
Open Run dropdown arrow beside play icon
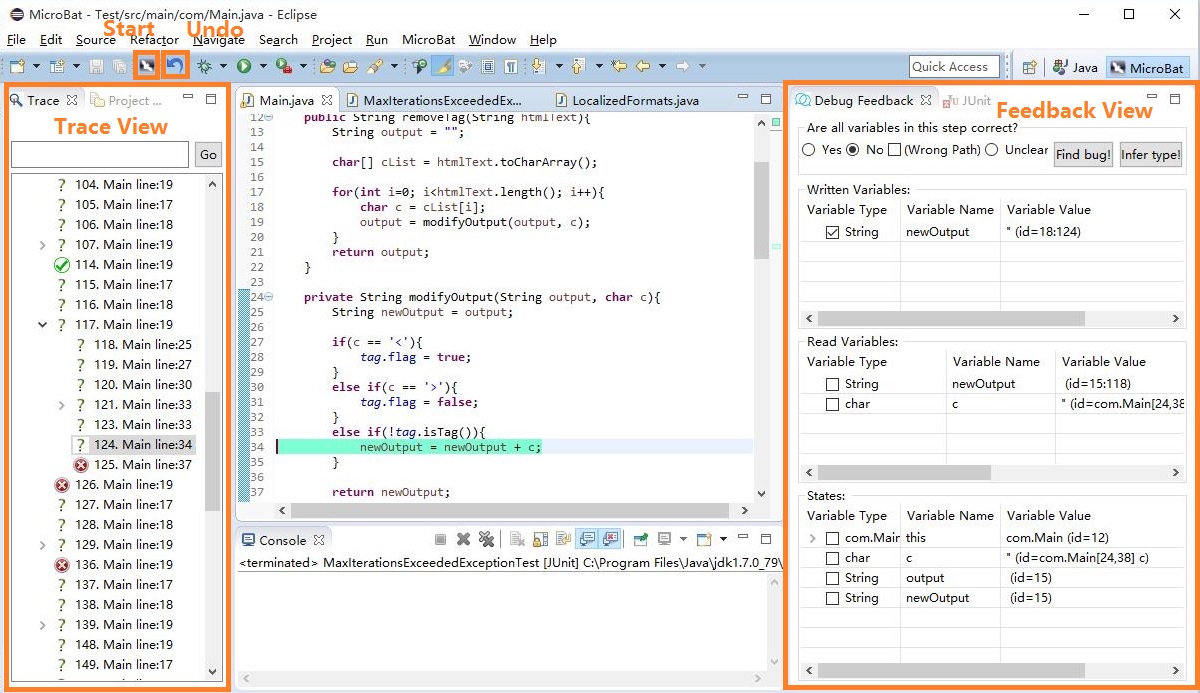[x=262, y=67]
